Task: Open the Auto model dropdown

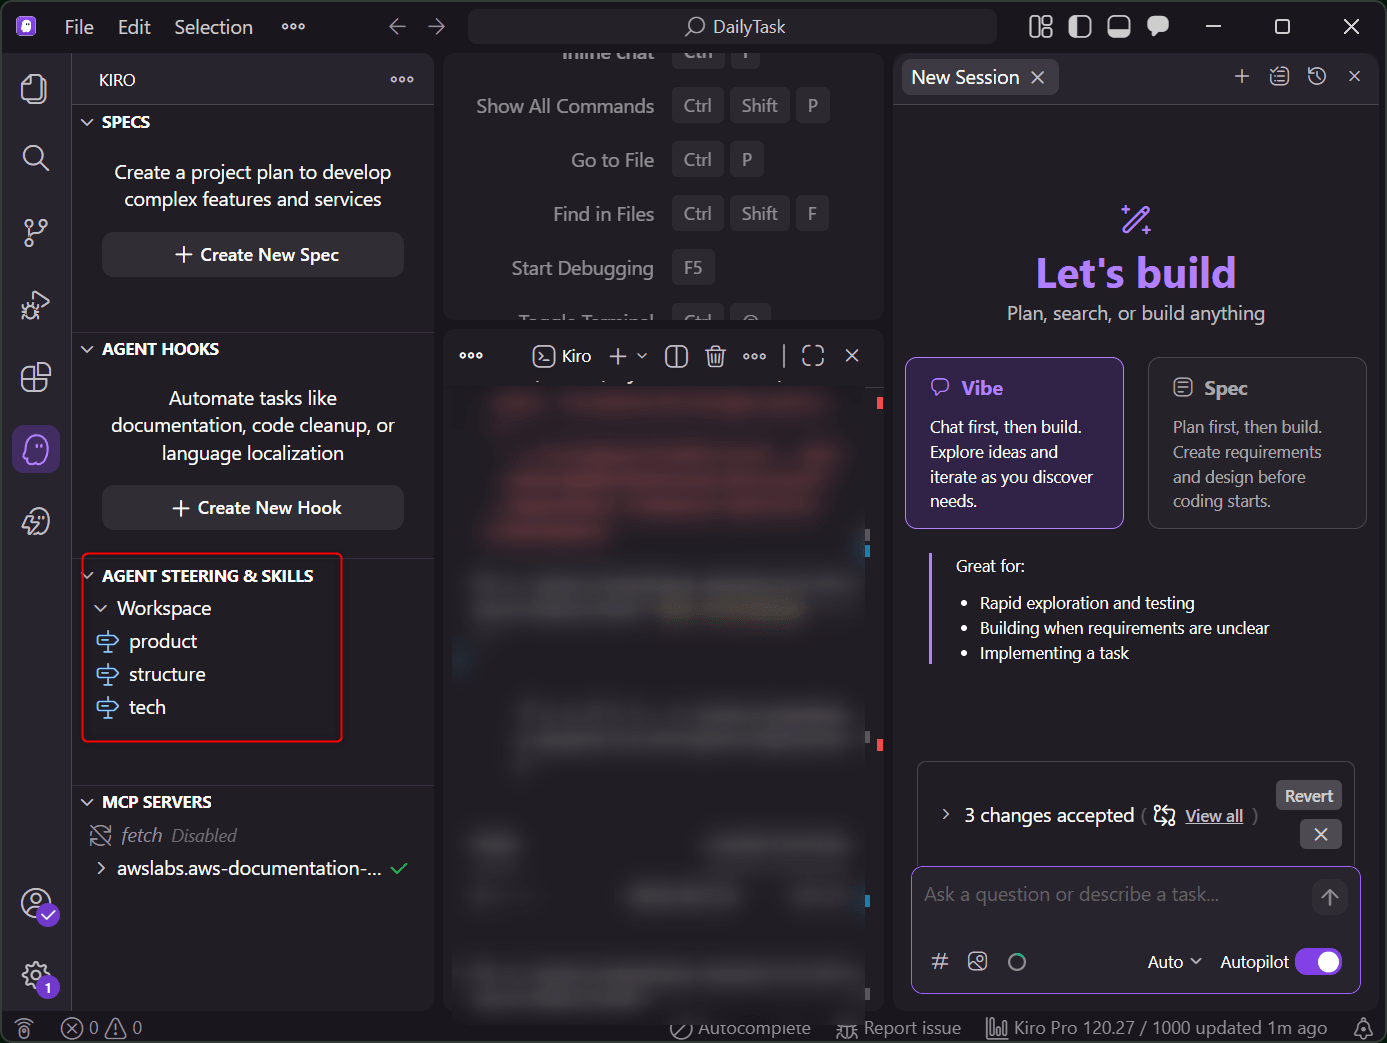Action: (x=1174, y=962)
